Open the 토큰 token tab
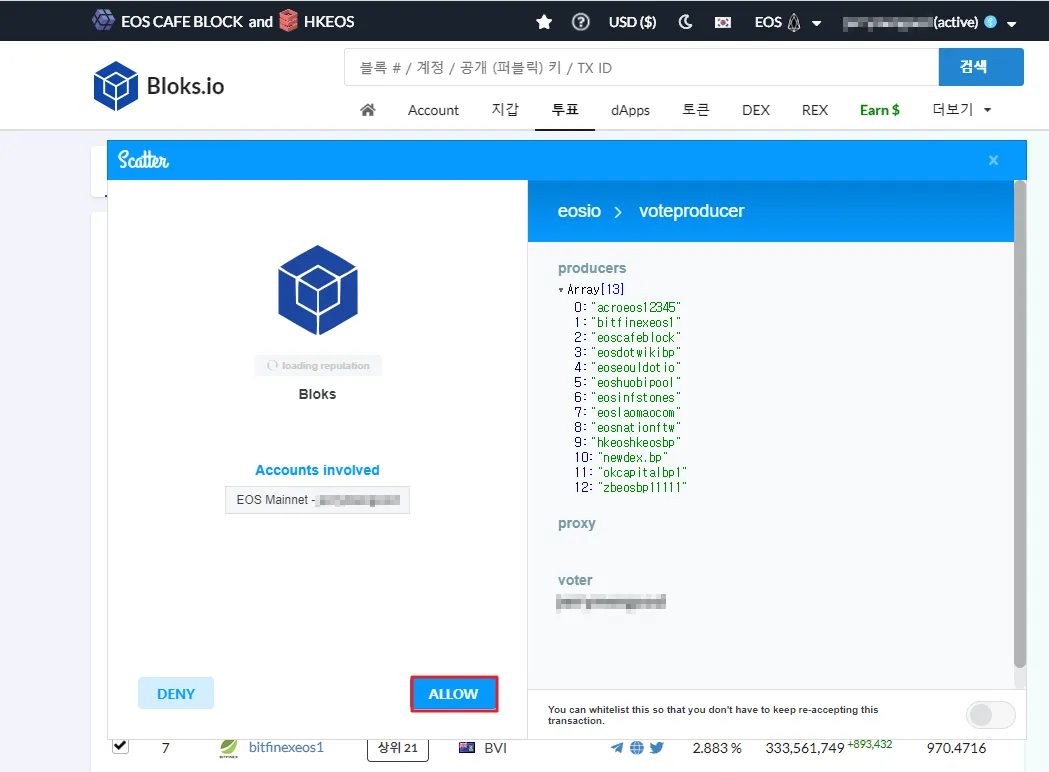 pos(696,110)
